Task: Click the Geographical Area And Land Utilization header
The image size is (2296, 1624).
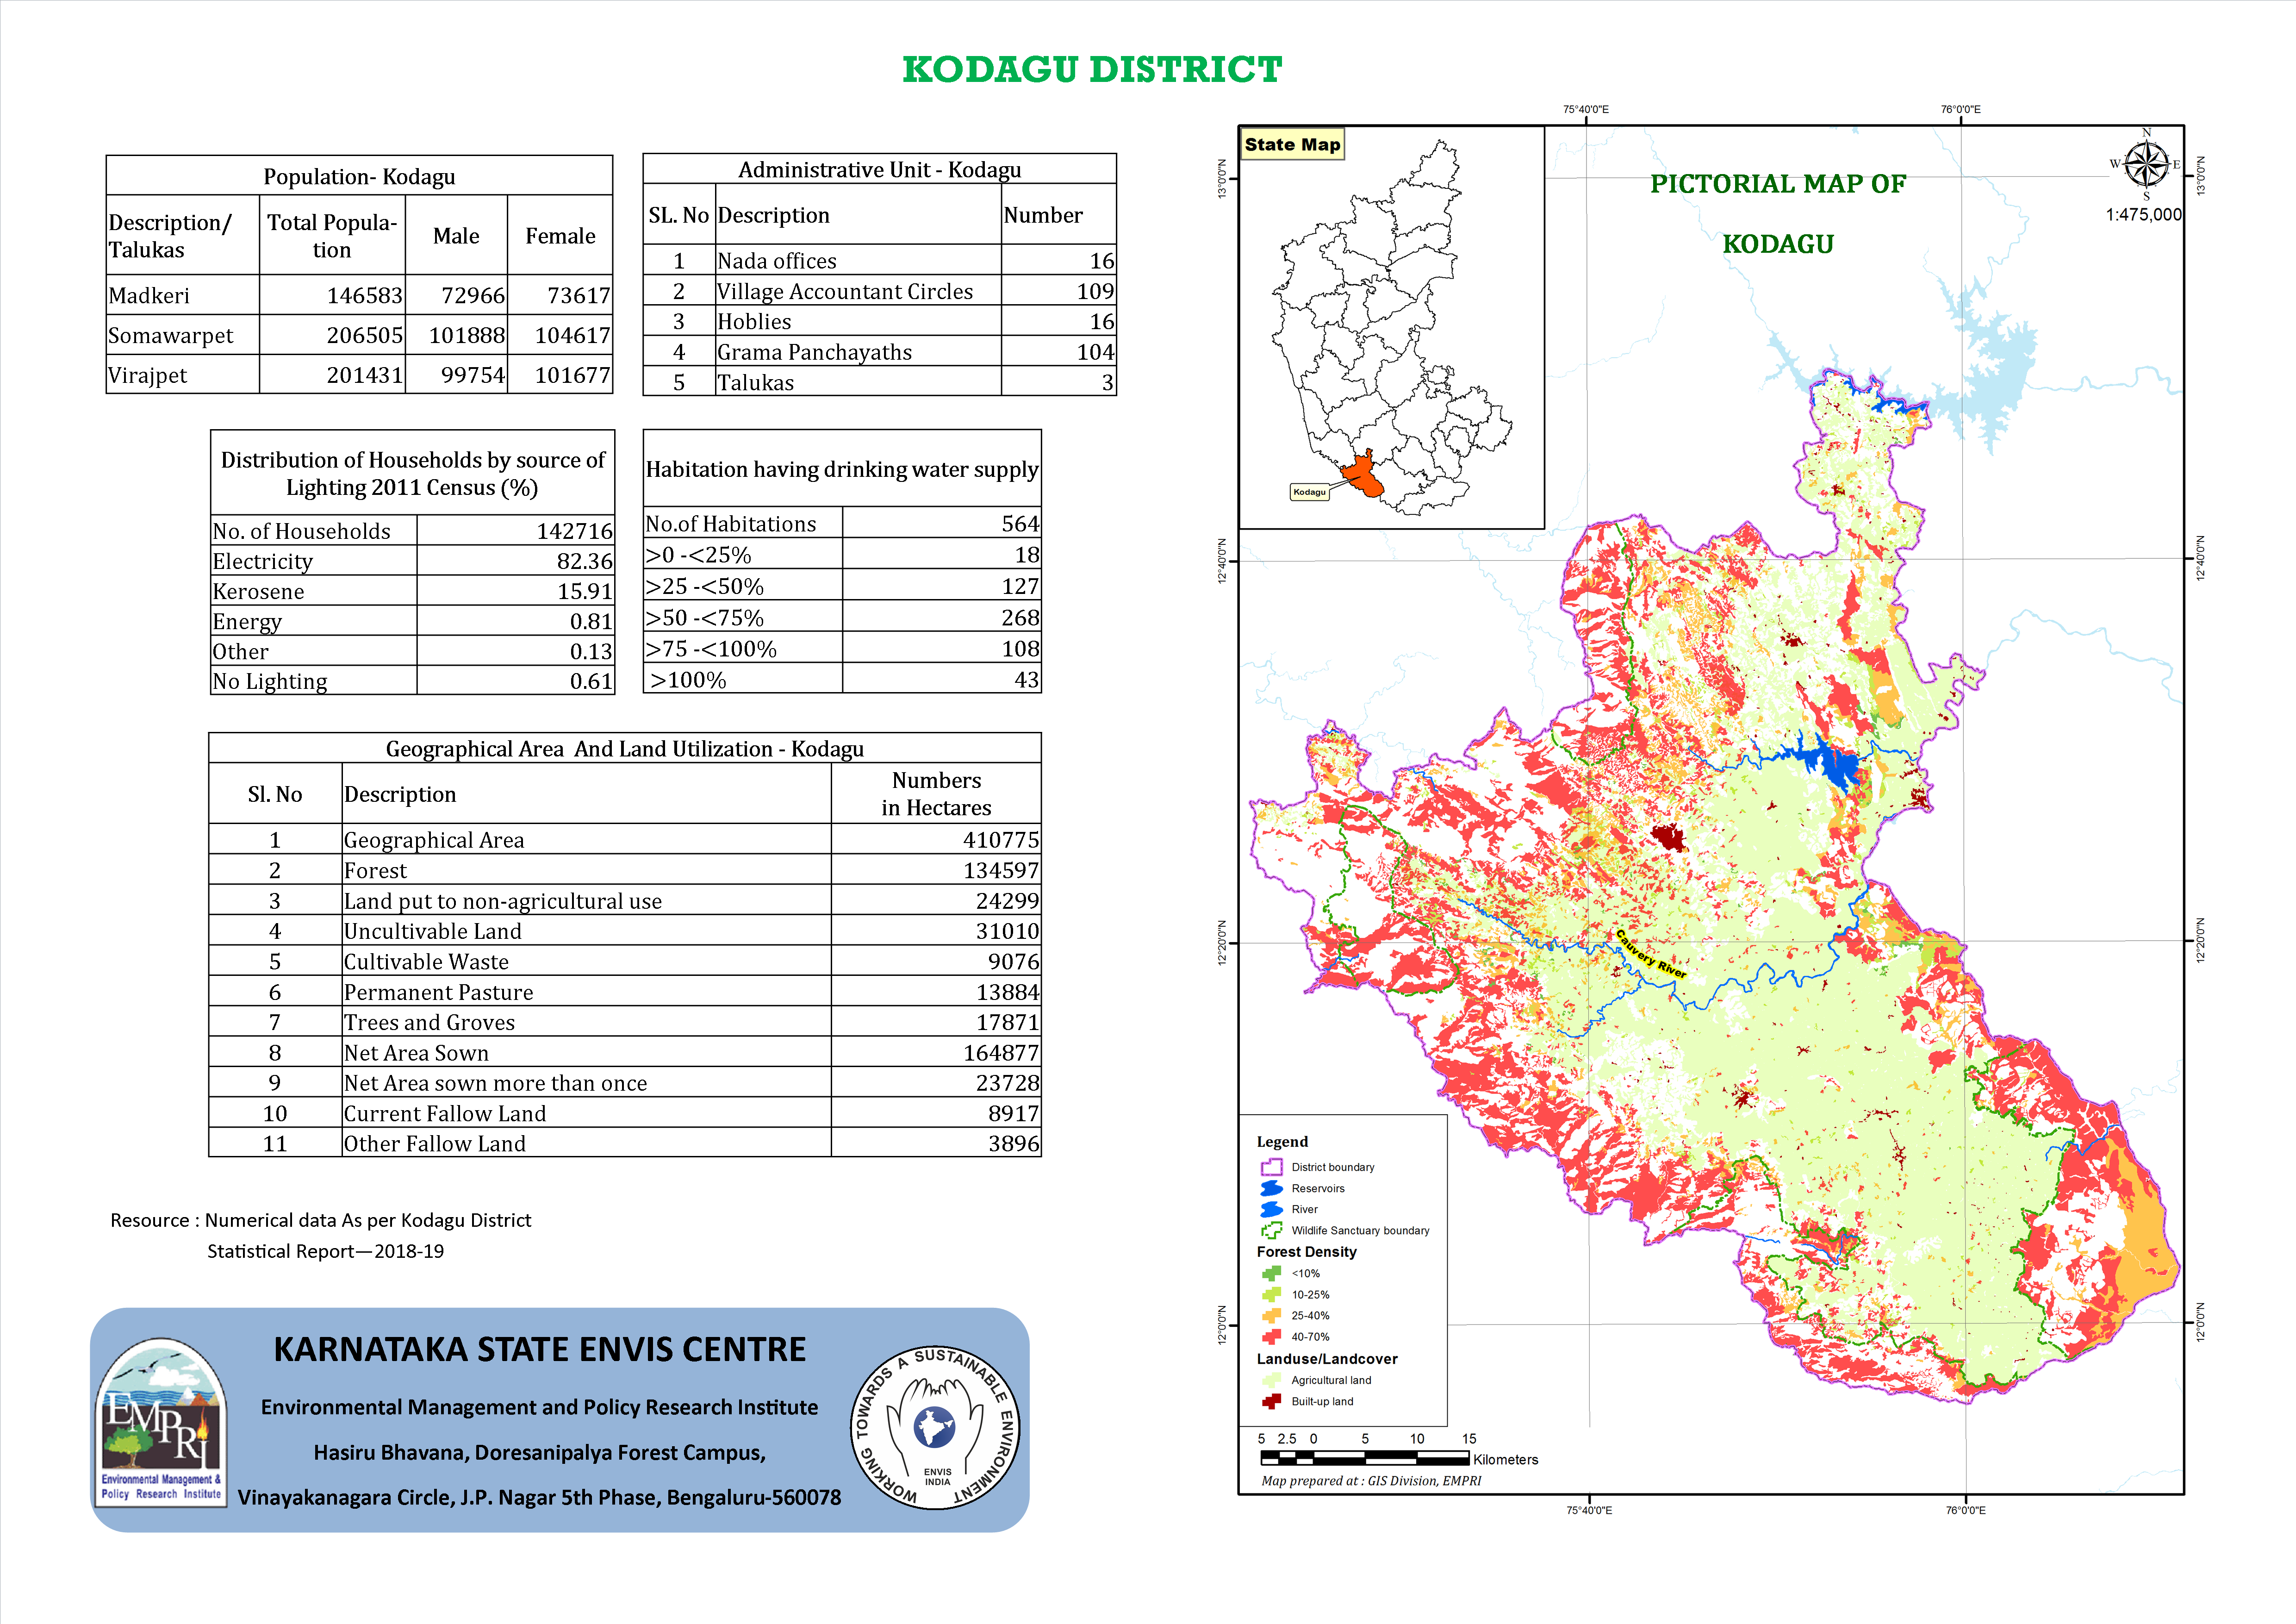Action: point(625,749)
